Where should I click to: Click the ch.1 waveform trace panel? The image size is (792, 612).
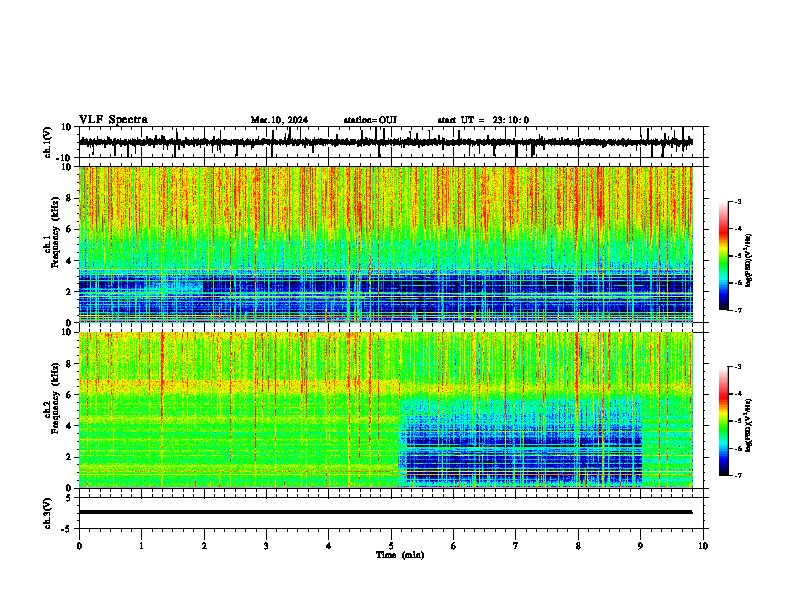393,142
